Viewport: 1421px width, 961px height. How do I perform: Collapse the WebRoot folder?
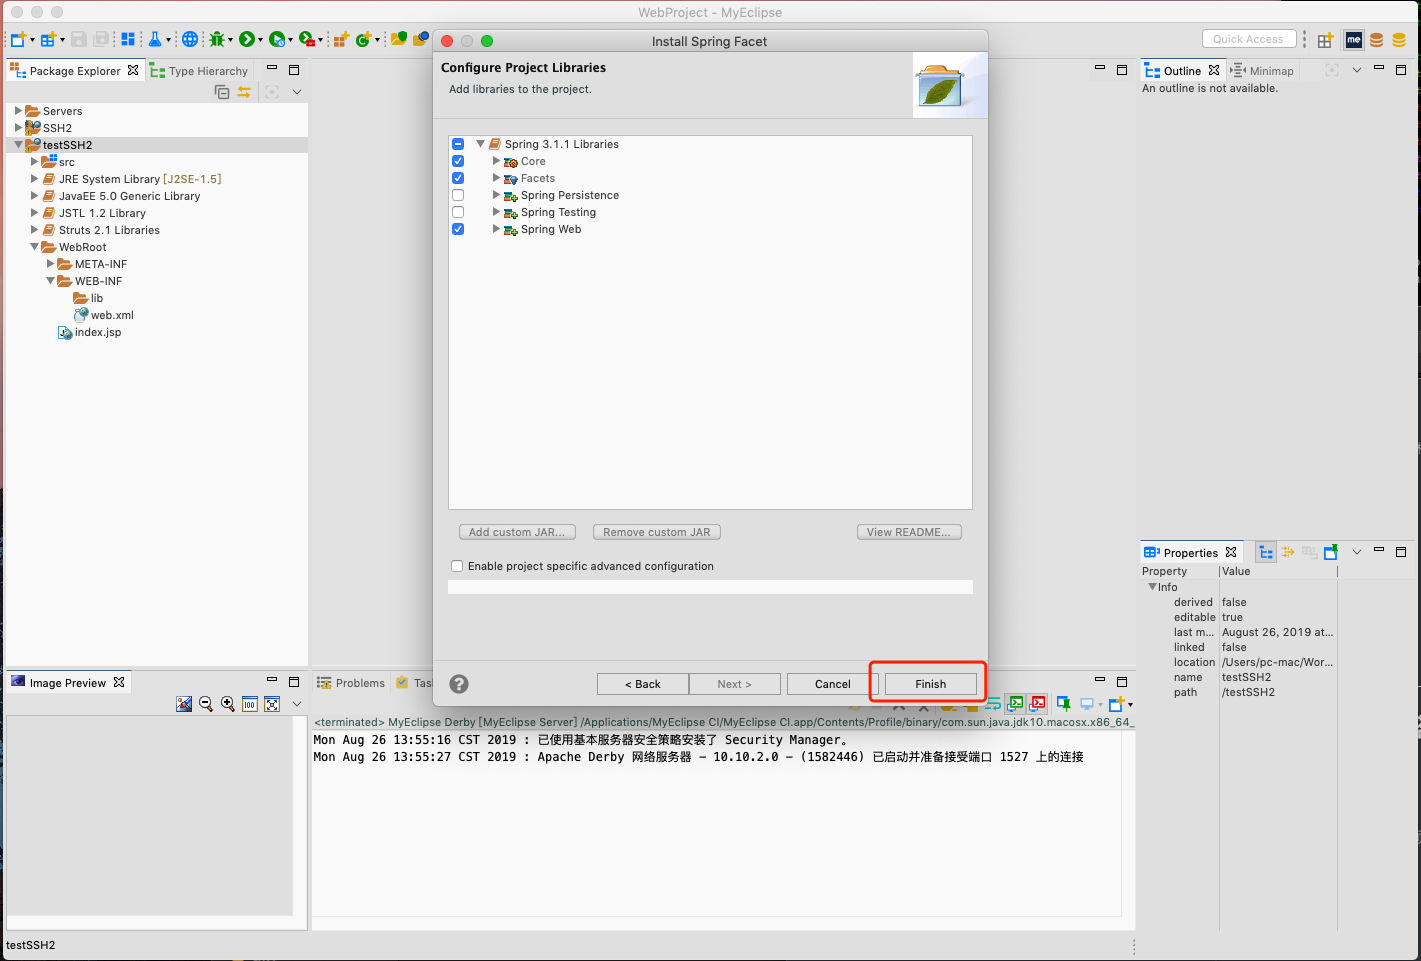(34, 247)
